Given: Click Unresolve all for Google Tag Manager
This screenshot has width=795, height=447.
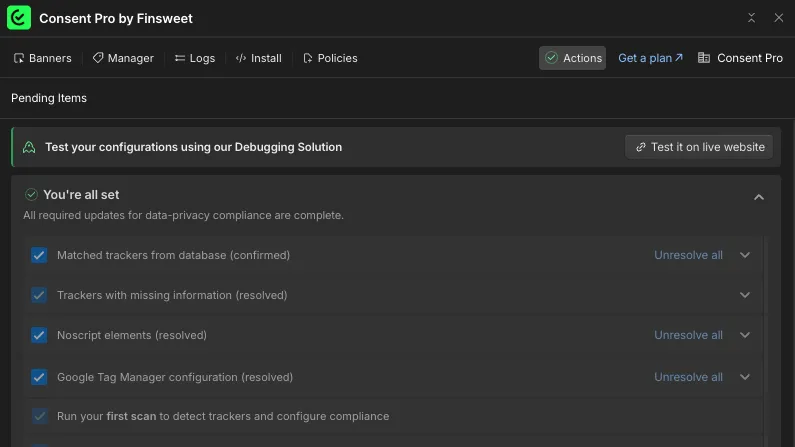Looking at the screenshot, I should point(688,377).
